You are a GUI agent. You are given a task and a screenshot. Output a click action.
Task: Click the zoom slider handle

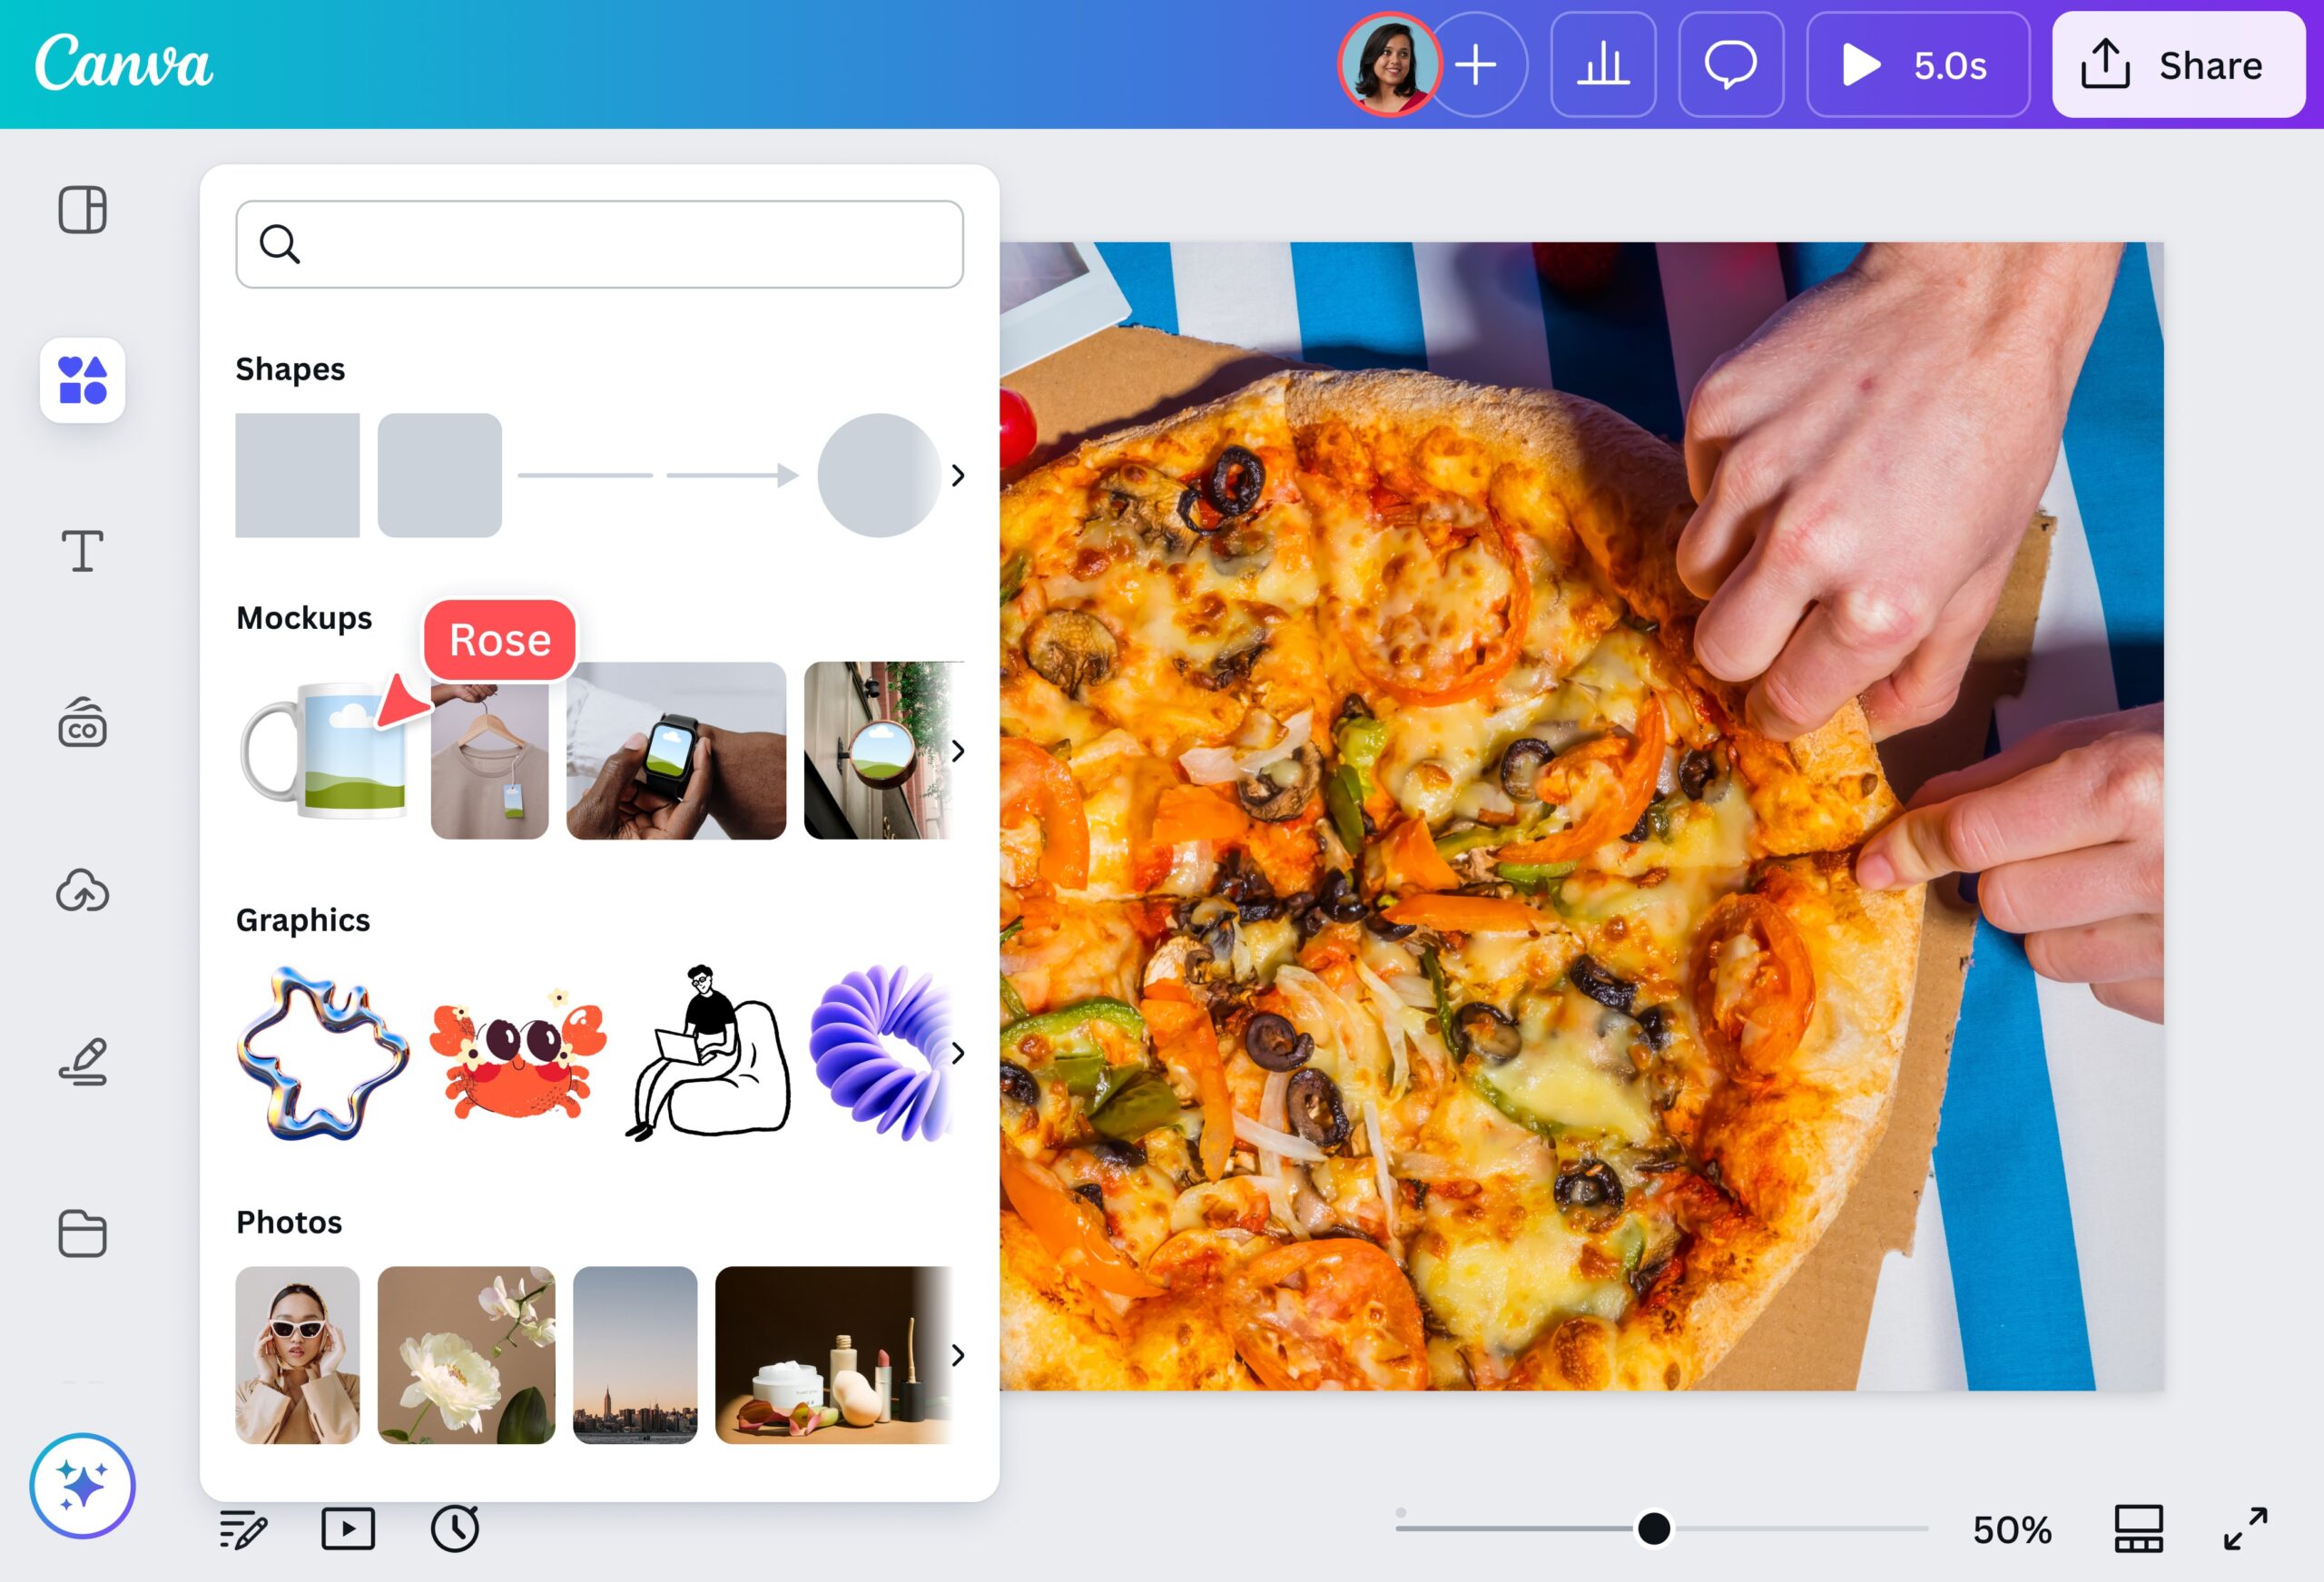click(x=1653, y=1528)
